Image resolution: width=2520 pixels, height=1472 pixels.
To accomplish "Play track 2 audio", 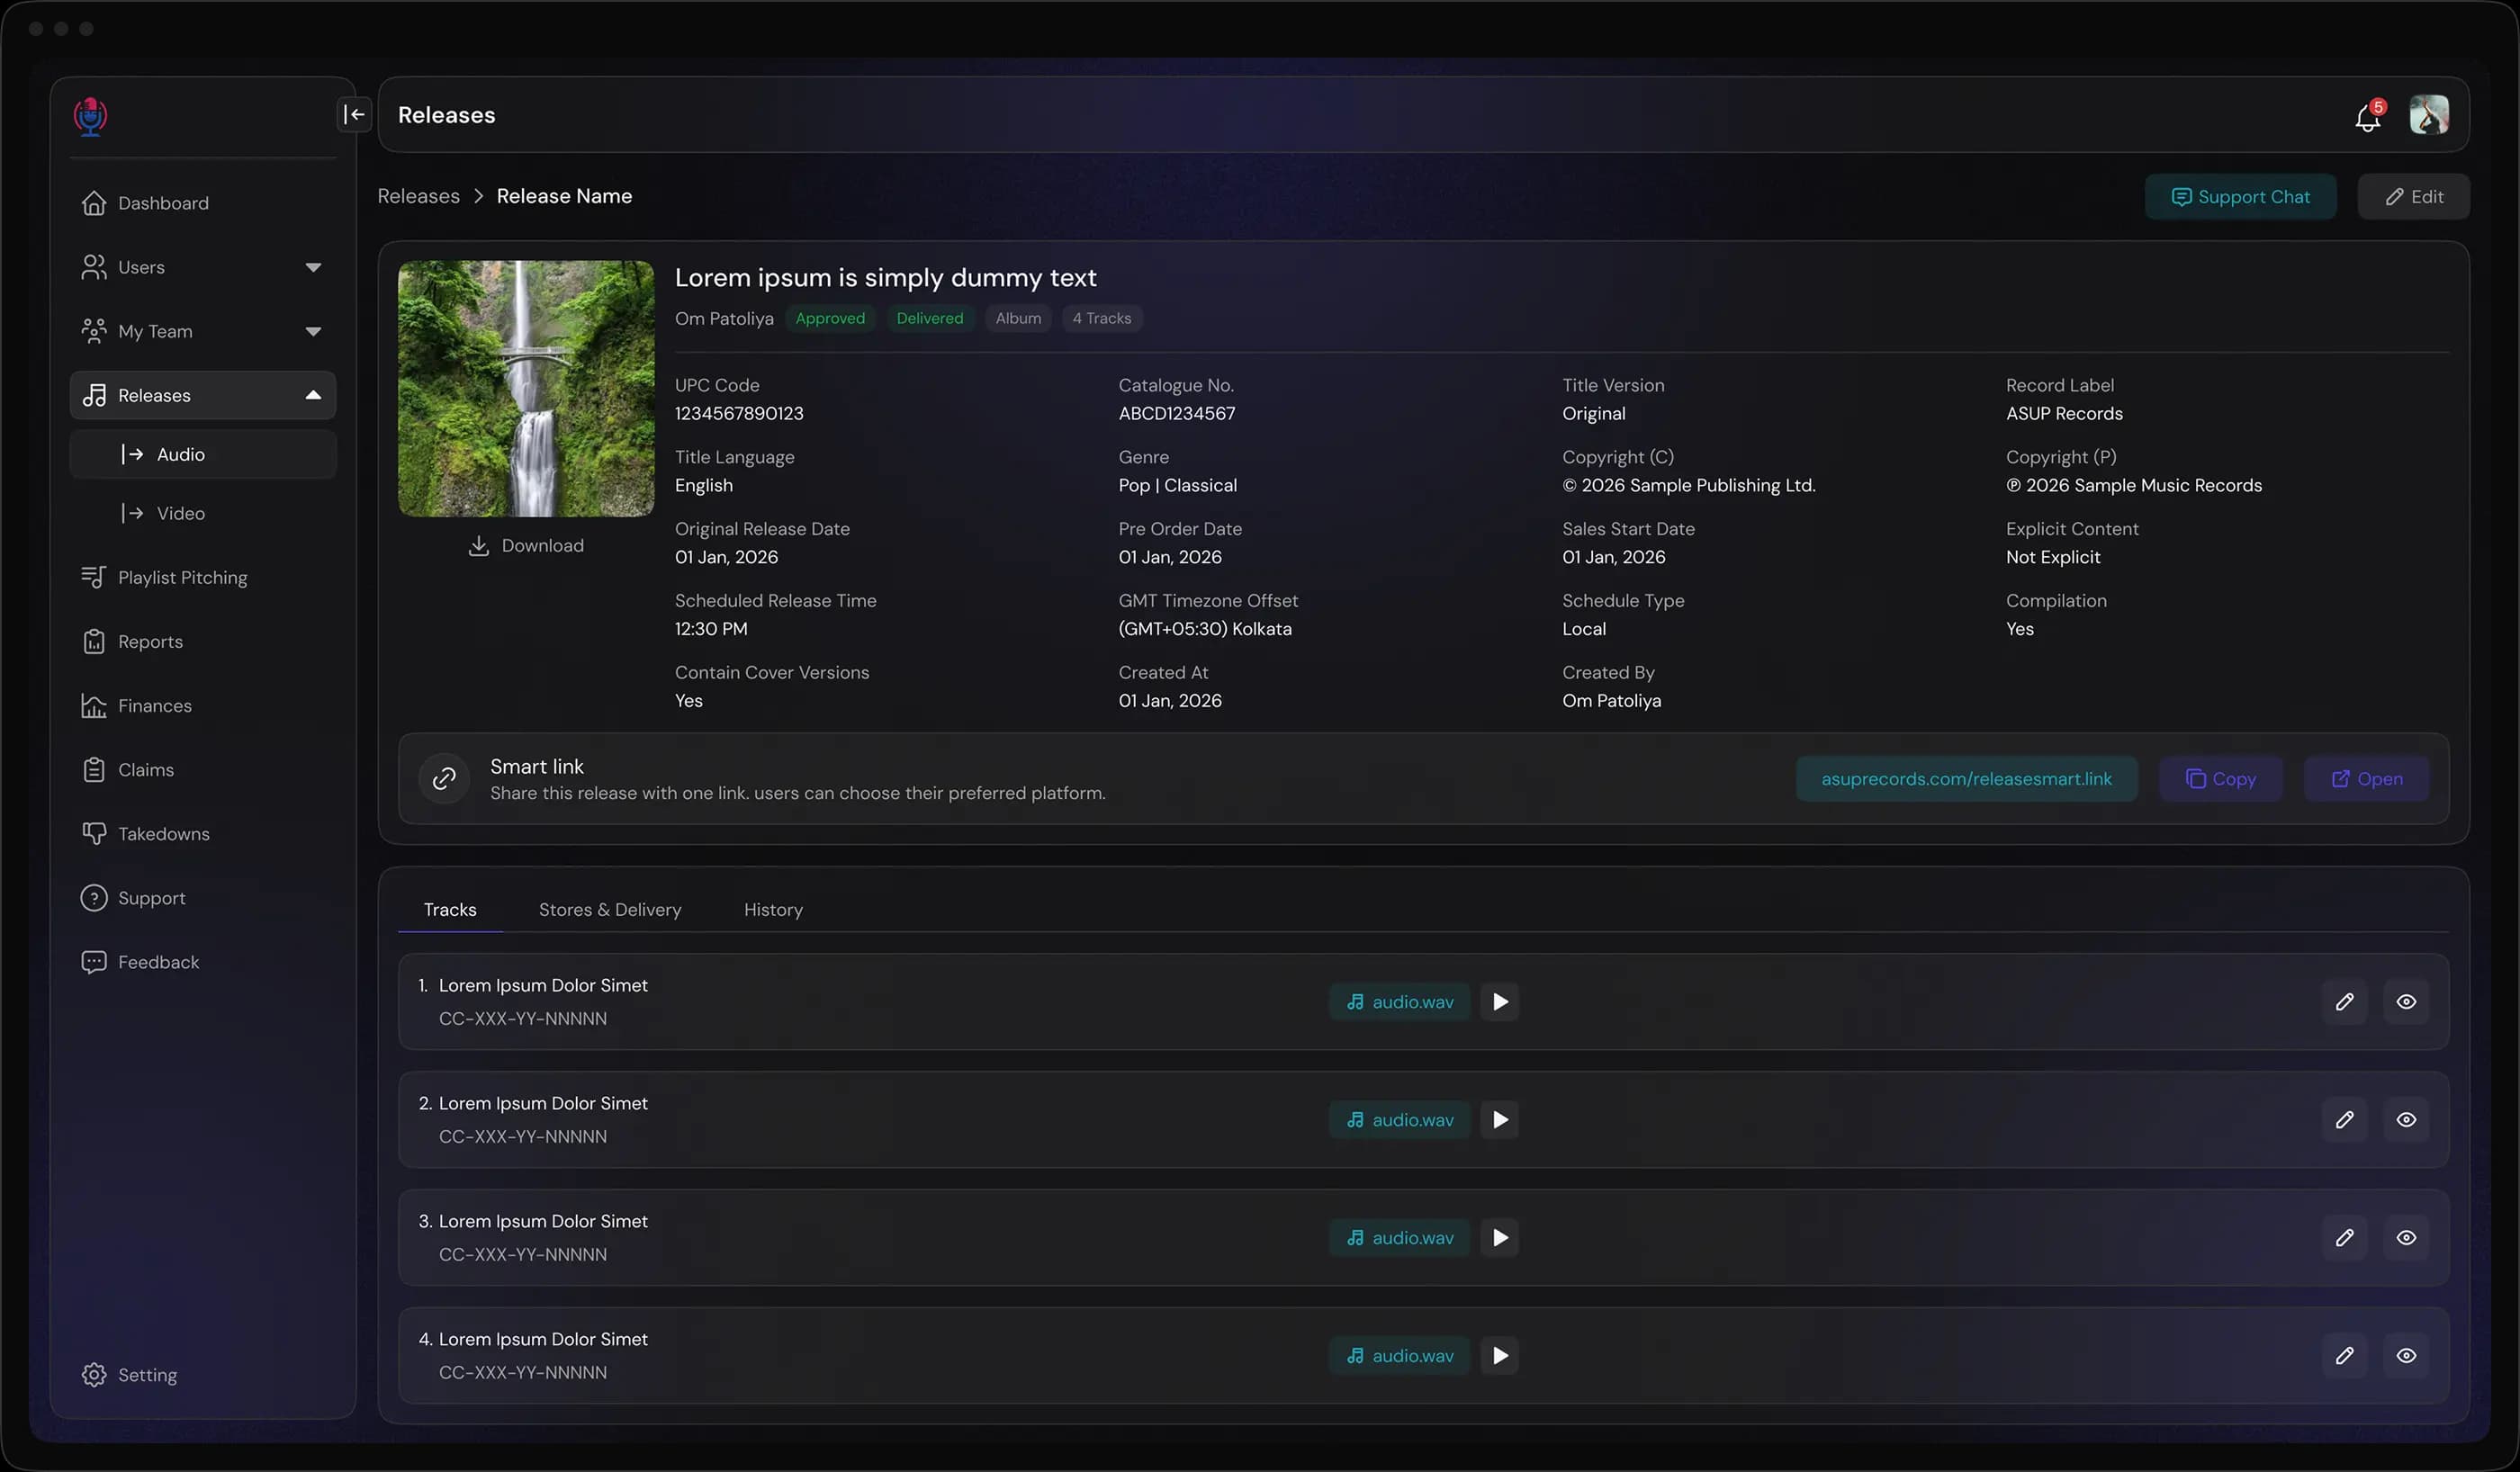I will (x=1500, y=1119).
